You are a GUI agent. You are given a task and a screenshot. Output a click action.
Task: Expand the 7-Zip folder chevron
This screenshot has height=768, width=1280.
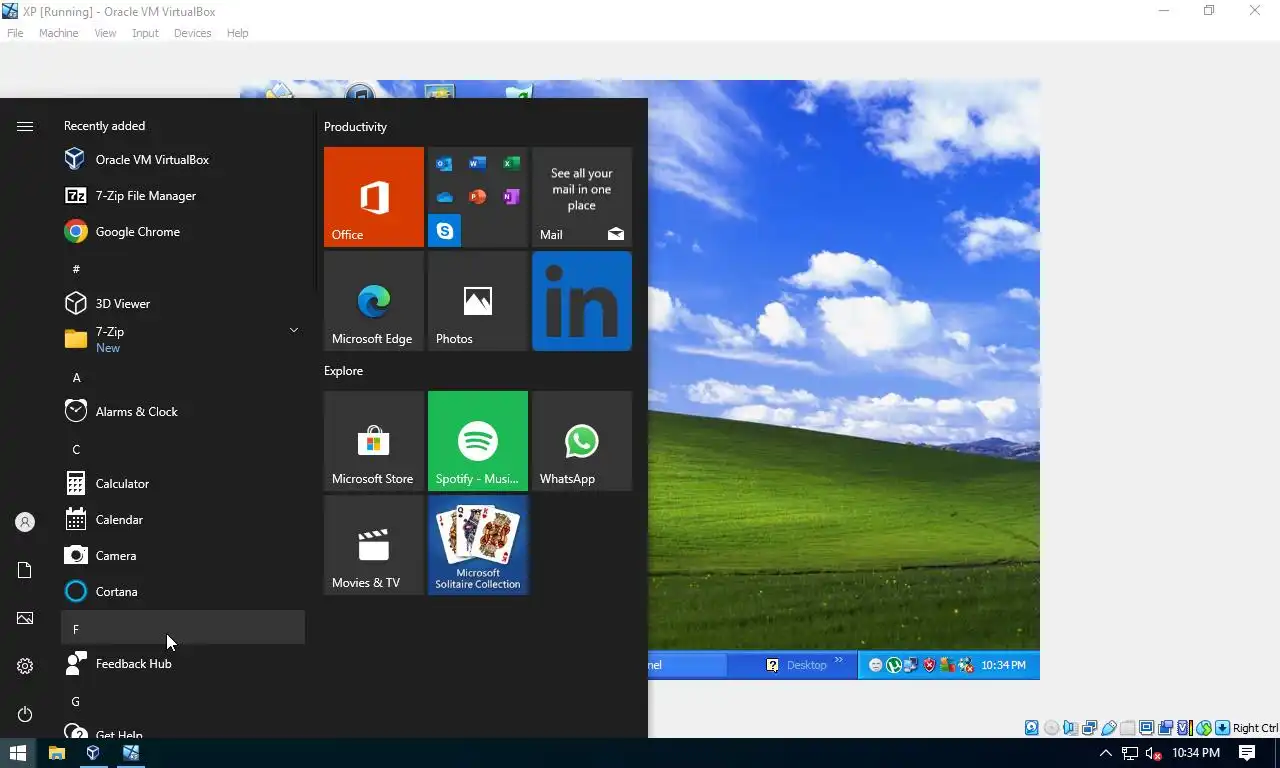[x=293, y=330]
